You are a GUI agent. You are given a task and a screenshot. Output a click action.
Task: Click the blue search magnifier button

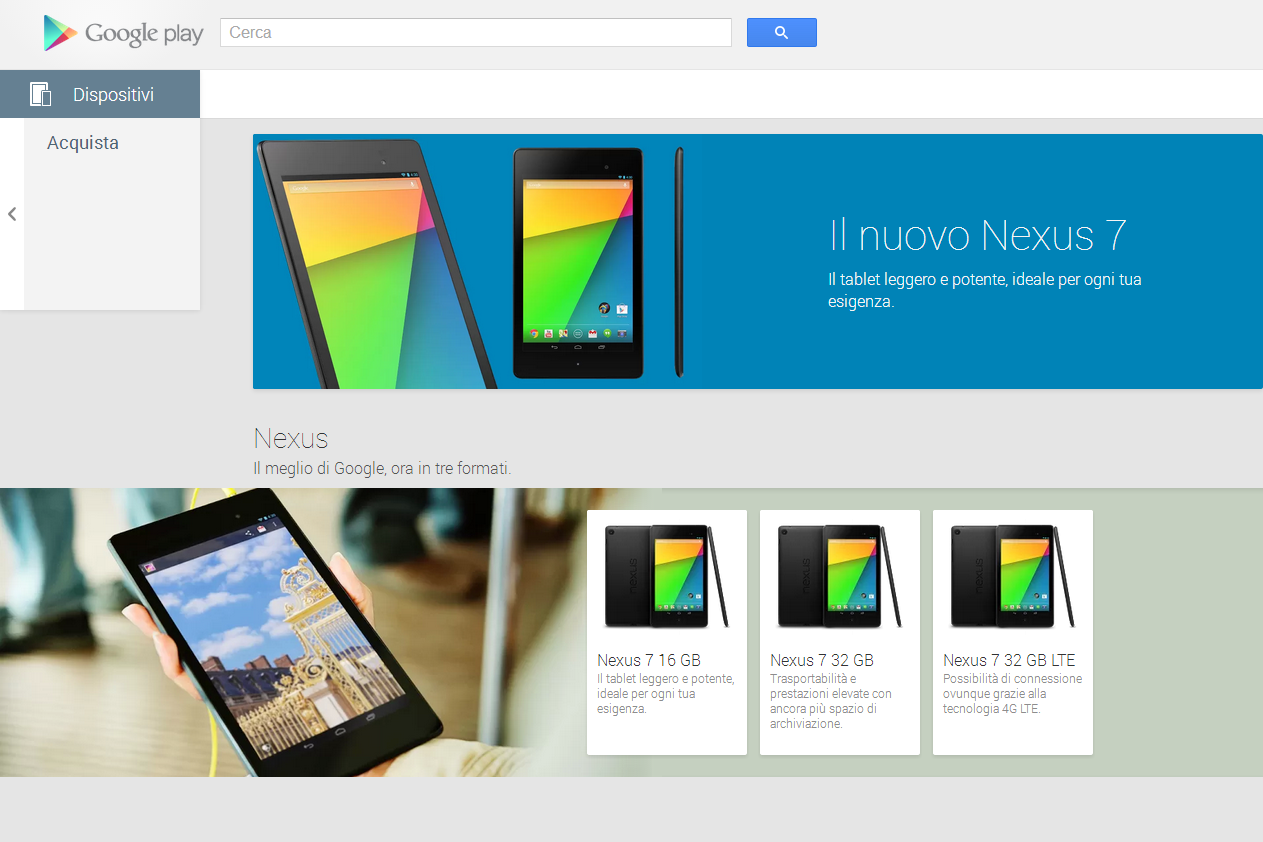pos(781,32)
